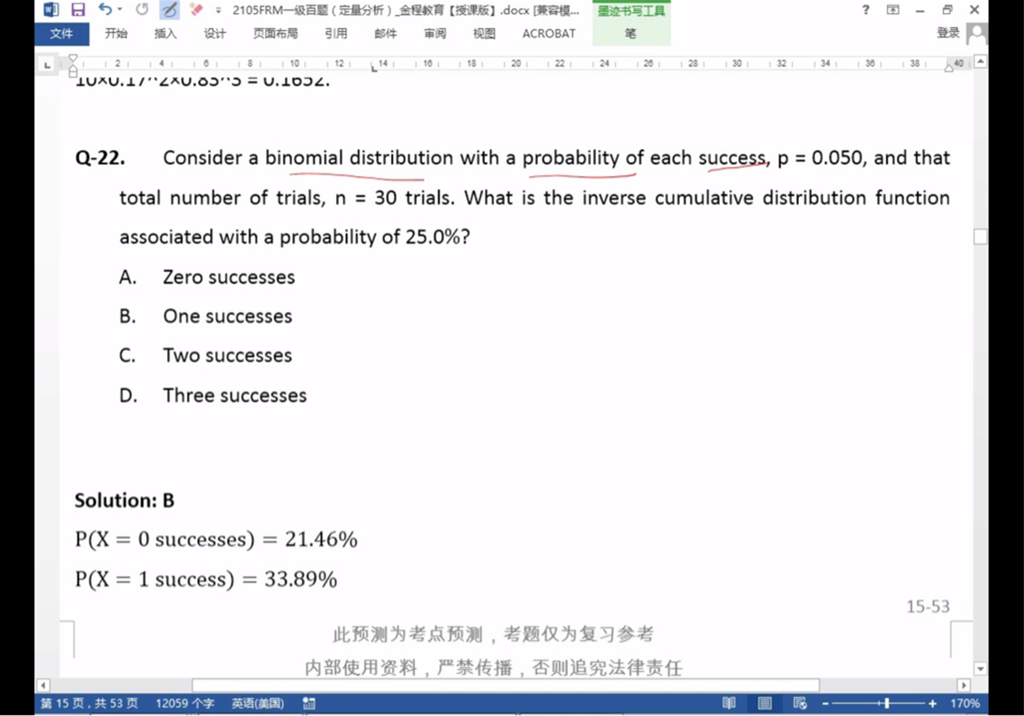Click page count '第 15 页, 共 53 页' status
Screen dimensions: 1024x716
pos(89,704)
